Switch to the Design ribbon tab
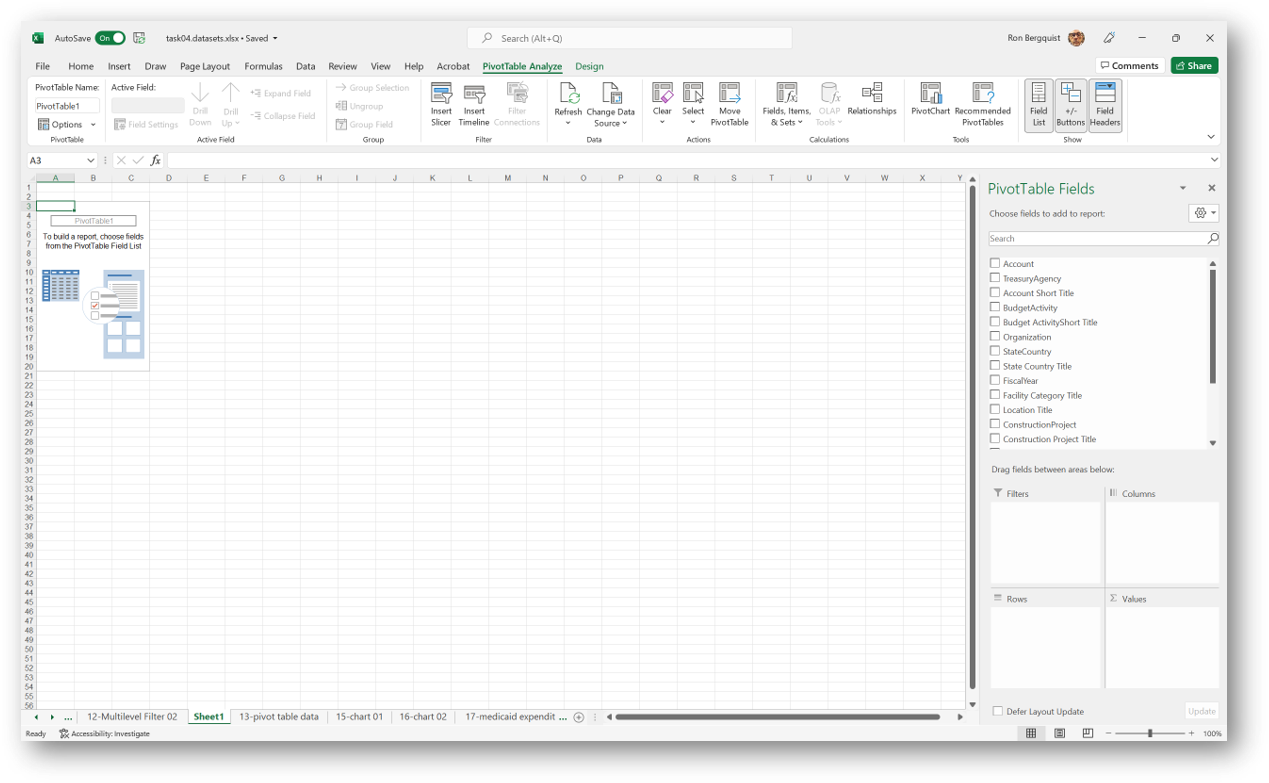The width and height of the screenshot is (1269, 783). [589, 66]
